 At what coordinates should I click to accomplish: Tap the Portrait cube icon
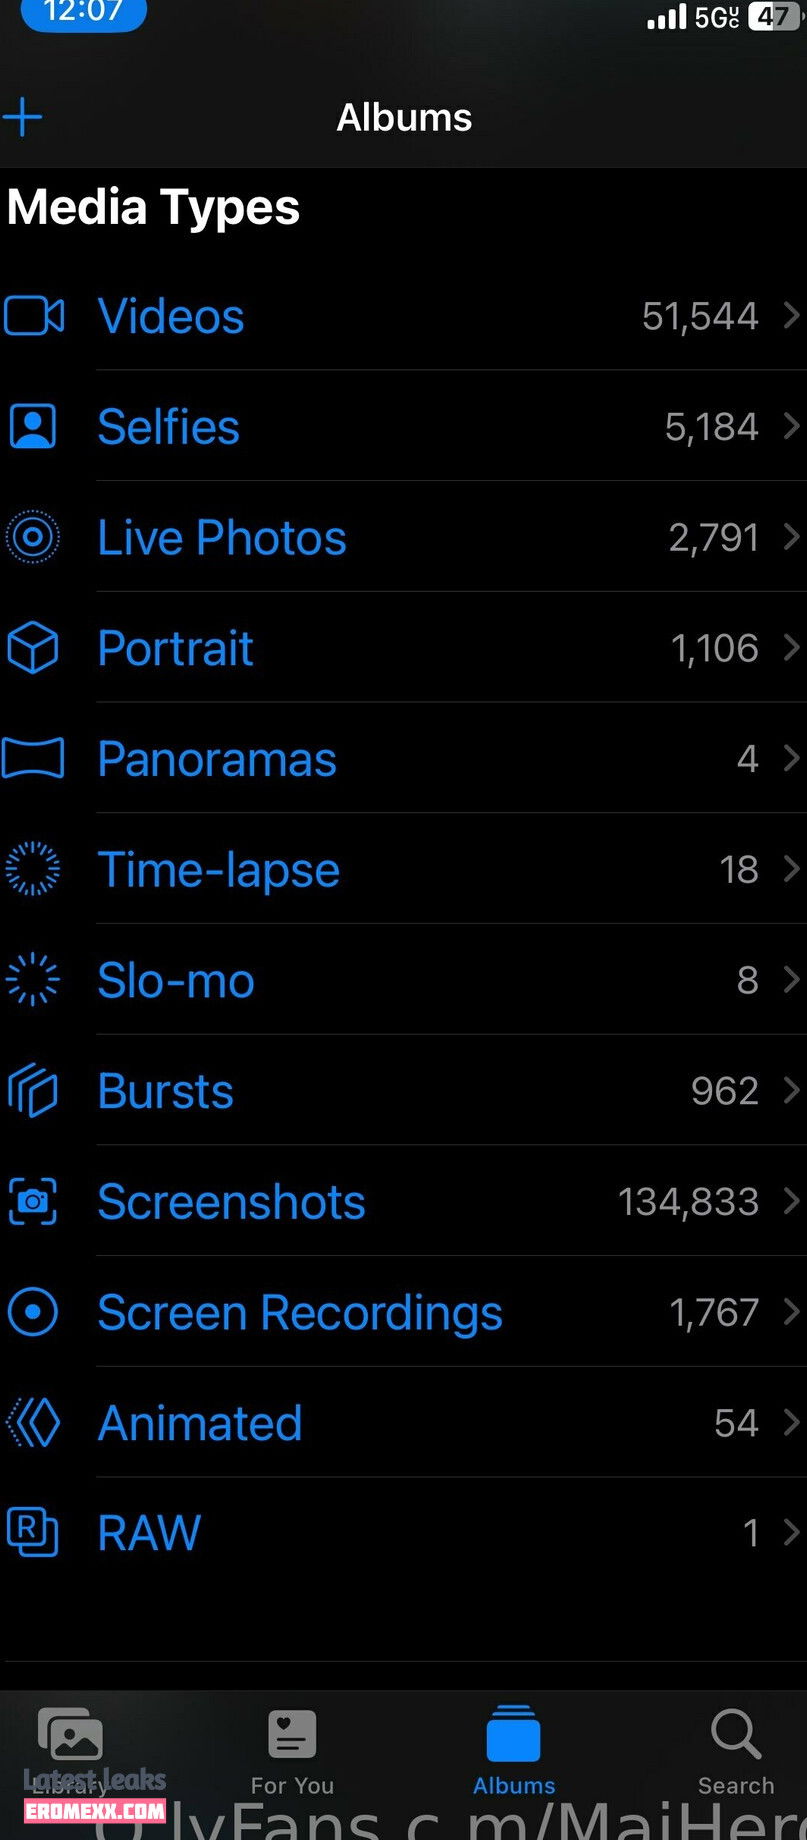pos(33,648)
